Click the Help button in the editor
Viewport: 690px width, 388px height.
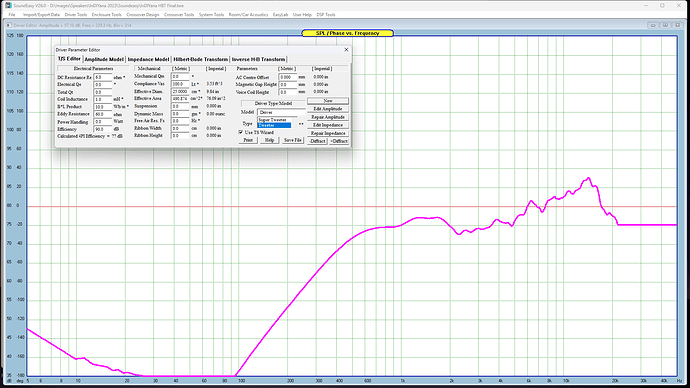tap(269, 140)
